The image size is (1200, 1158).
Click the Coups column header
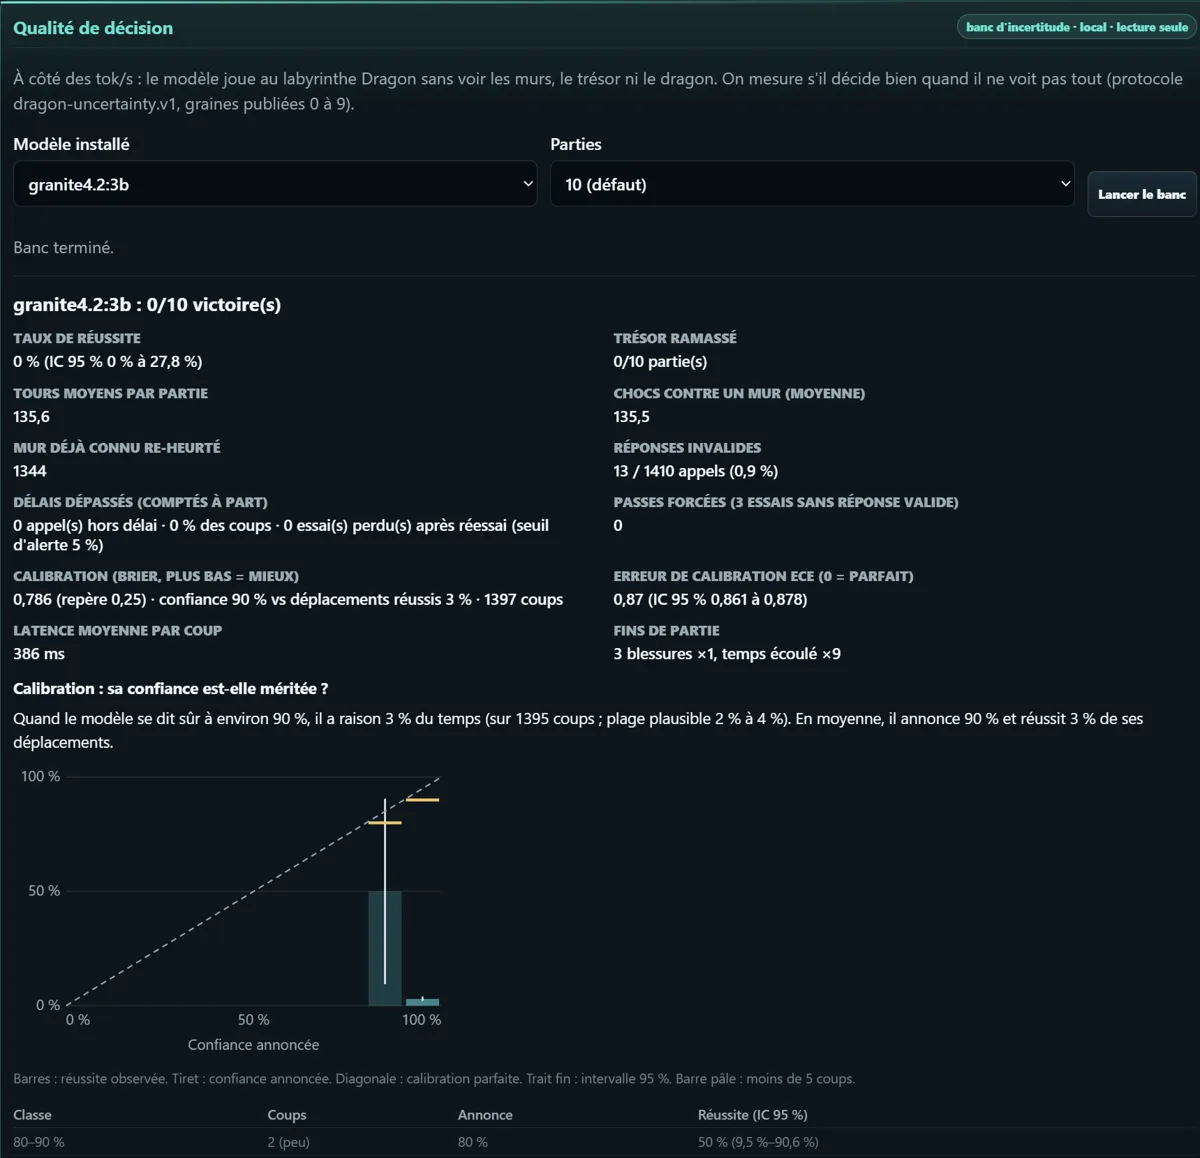click(x=287, y=1115)
